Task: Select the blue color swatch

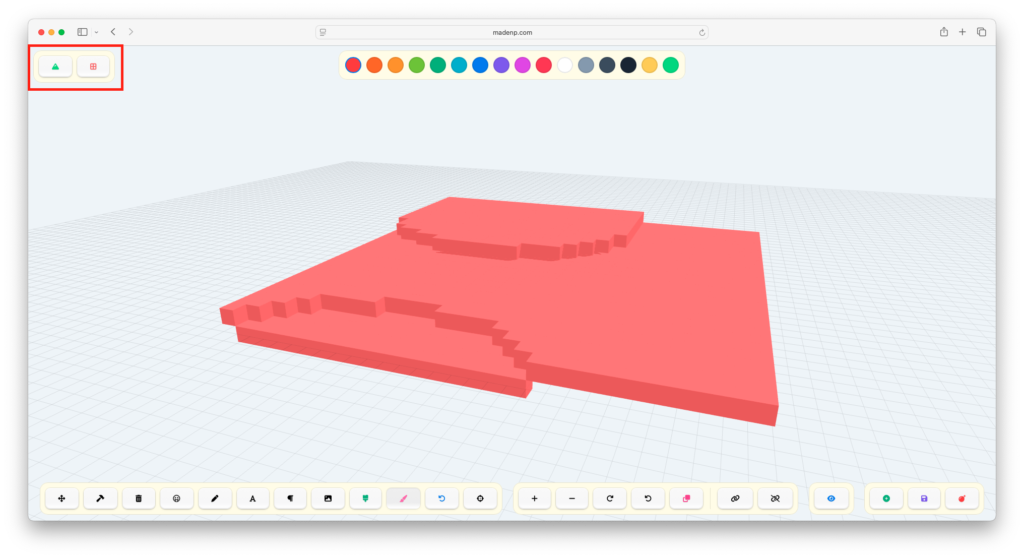Action: 480,65
